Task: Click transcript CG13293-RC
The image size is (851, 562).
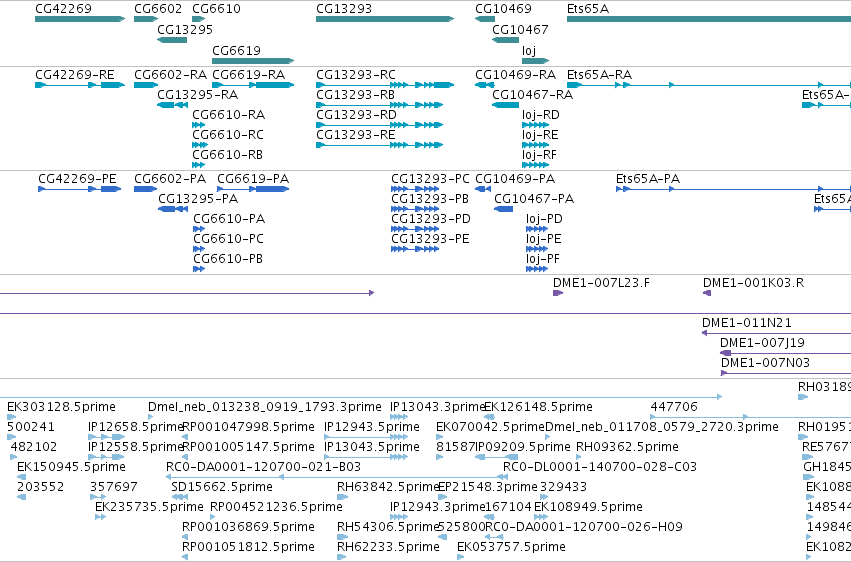Action: (385, 85)
